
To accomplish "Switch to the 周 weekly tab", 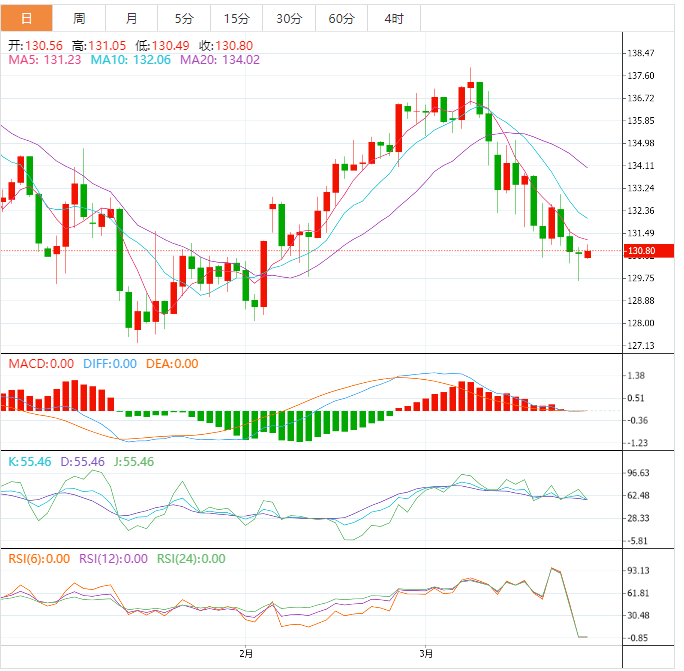I will point(79,19).
